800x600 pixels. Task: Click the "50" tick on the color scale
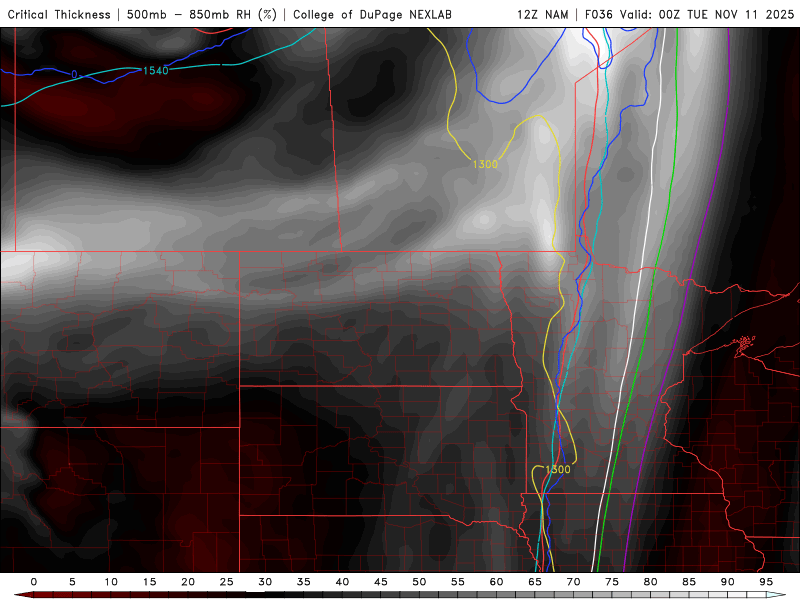pos(419,582)
